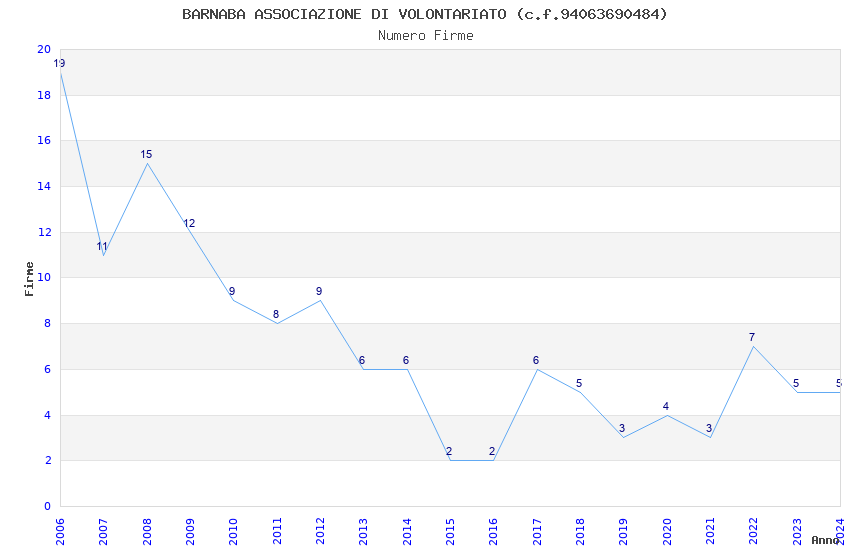850x550 pixels.
Task: Click the data value 8 for 2011
Action: [x=275, y=314]
